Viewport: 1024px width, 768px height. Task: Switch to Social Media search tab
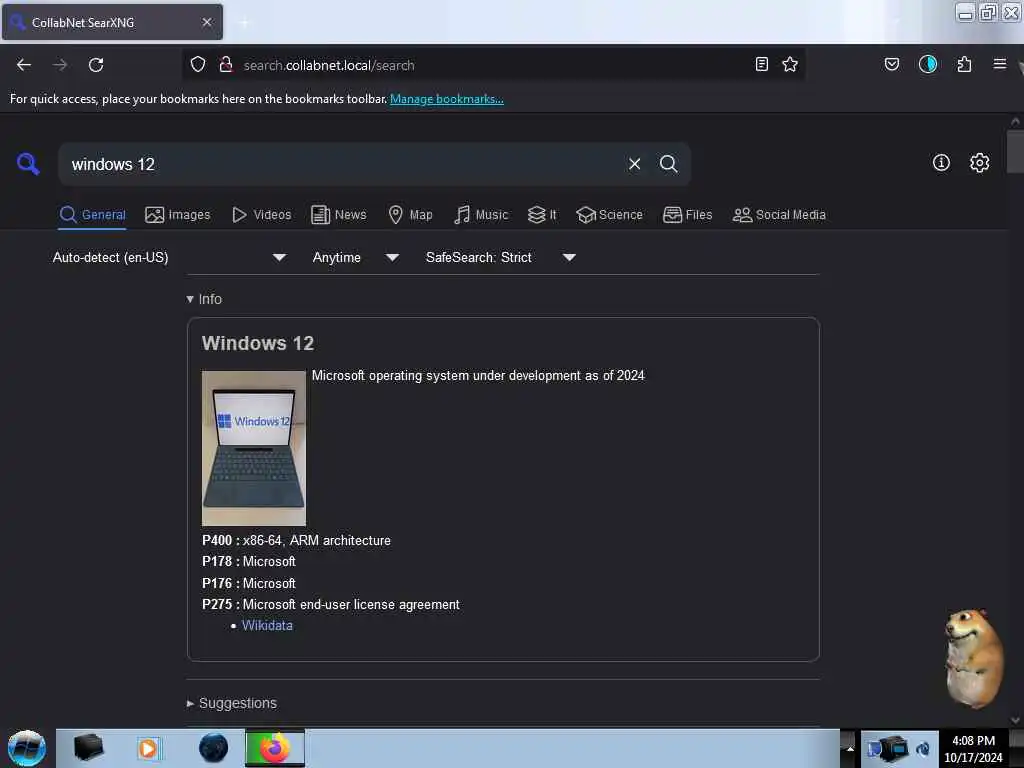tap(779, 215)
